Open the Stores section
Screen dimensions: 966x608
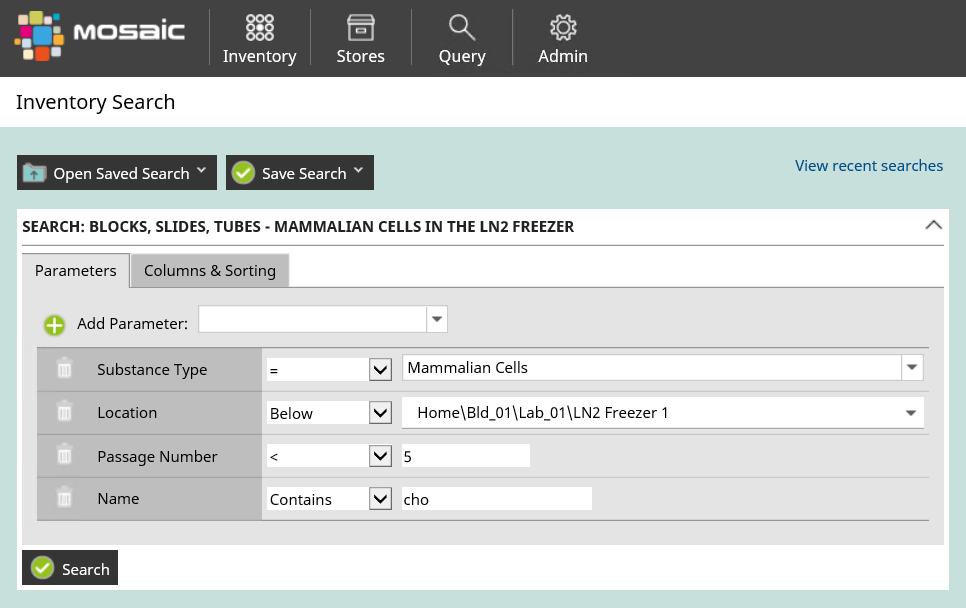[360, 38]
